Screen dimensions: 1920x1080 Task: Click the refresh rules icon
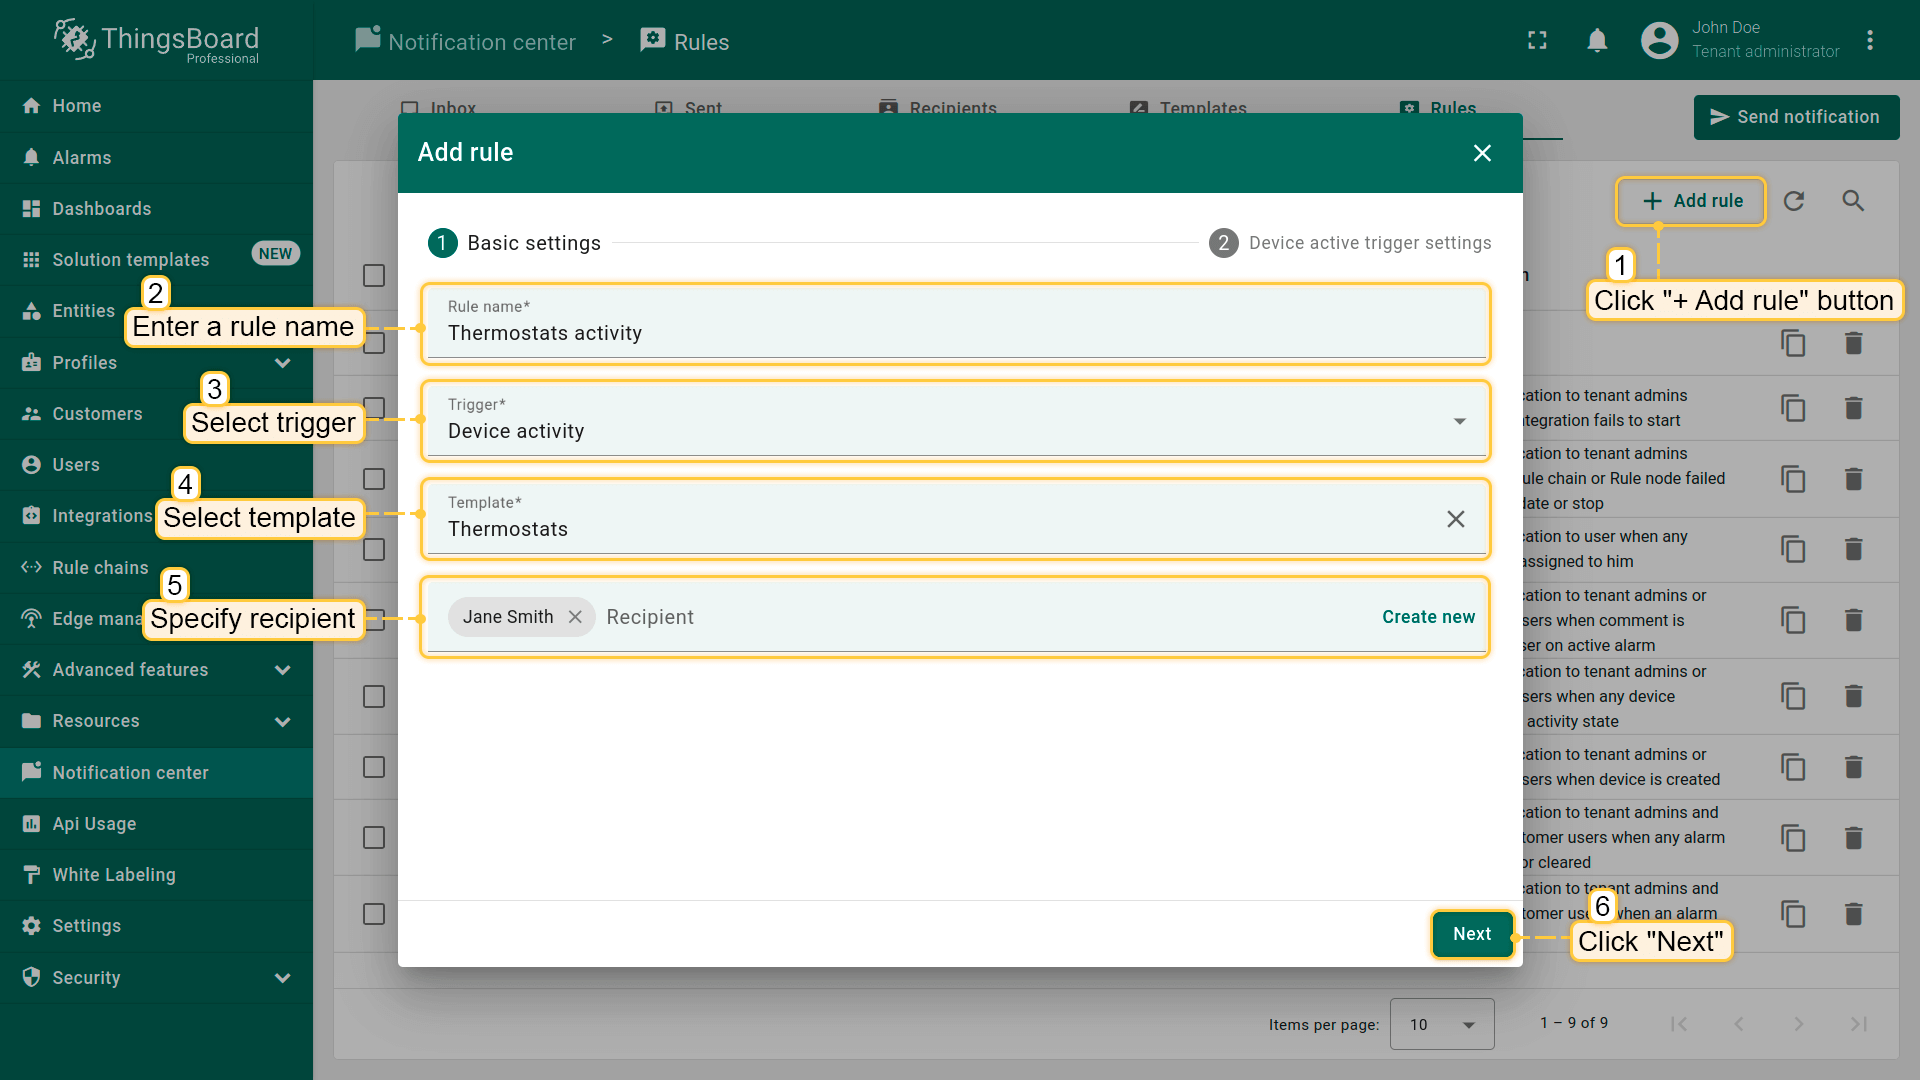(1794, 201)
